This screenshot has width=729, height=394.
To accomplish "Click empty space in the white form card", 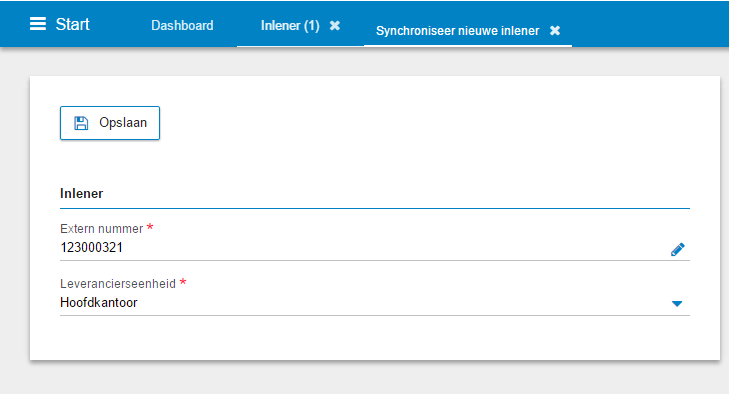I will [x=418, y=140].
